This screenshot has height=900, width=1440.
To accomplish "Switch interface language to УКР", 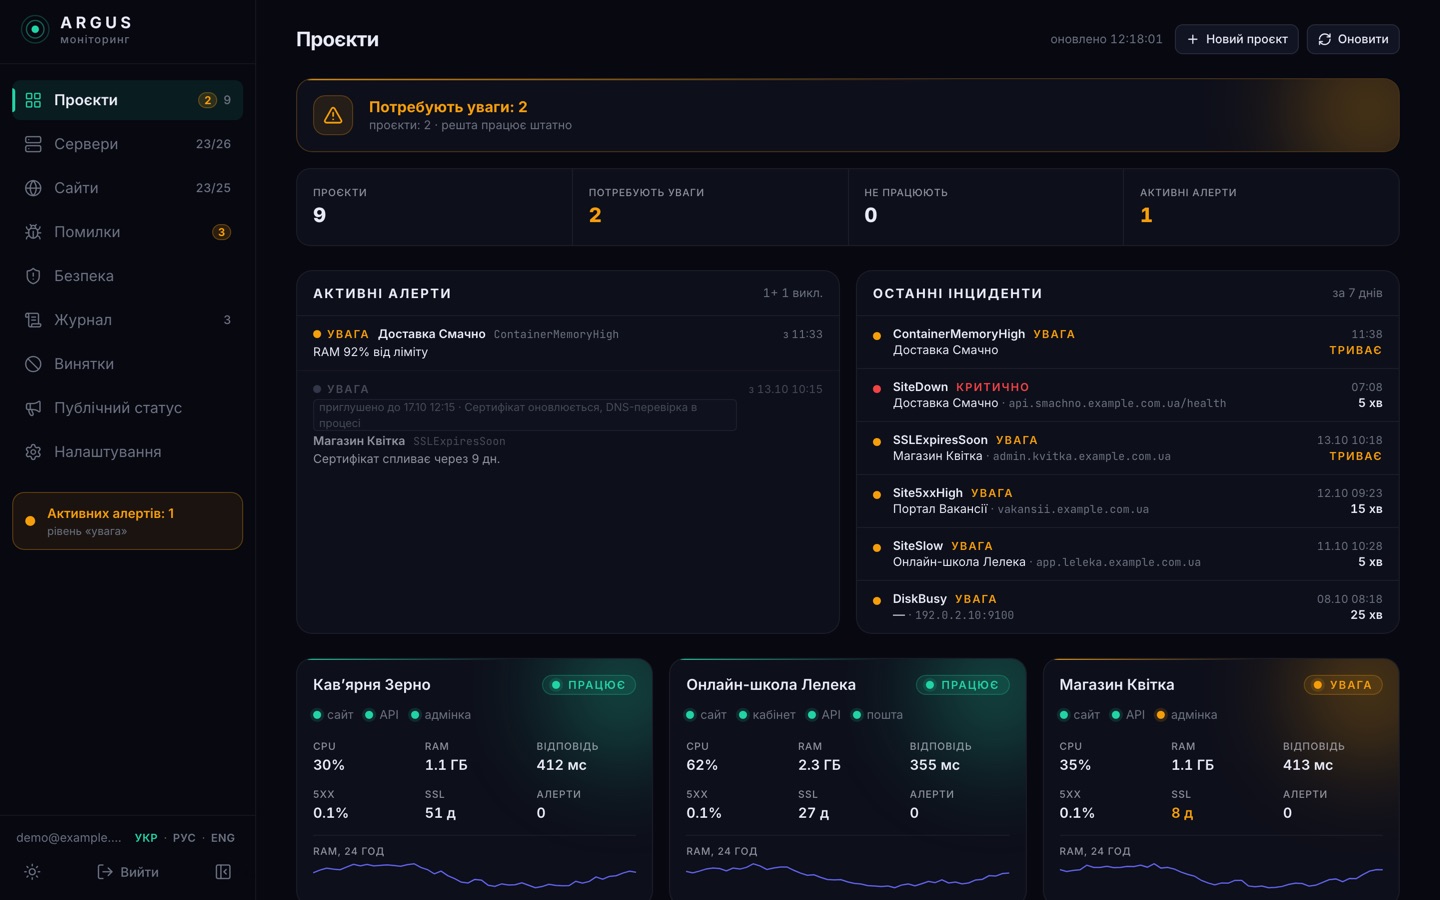I will pos(146,838).
